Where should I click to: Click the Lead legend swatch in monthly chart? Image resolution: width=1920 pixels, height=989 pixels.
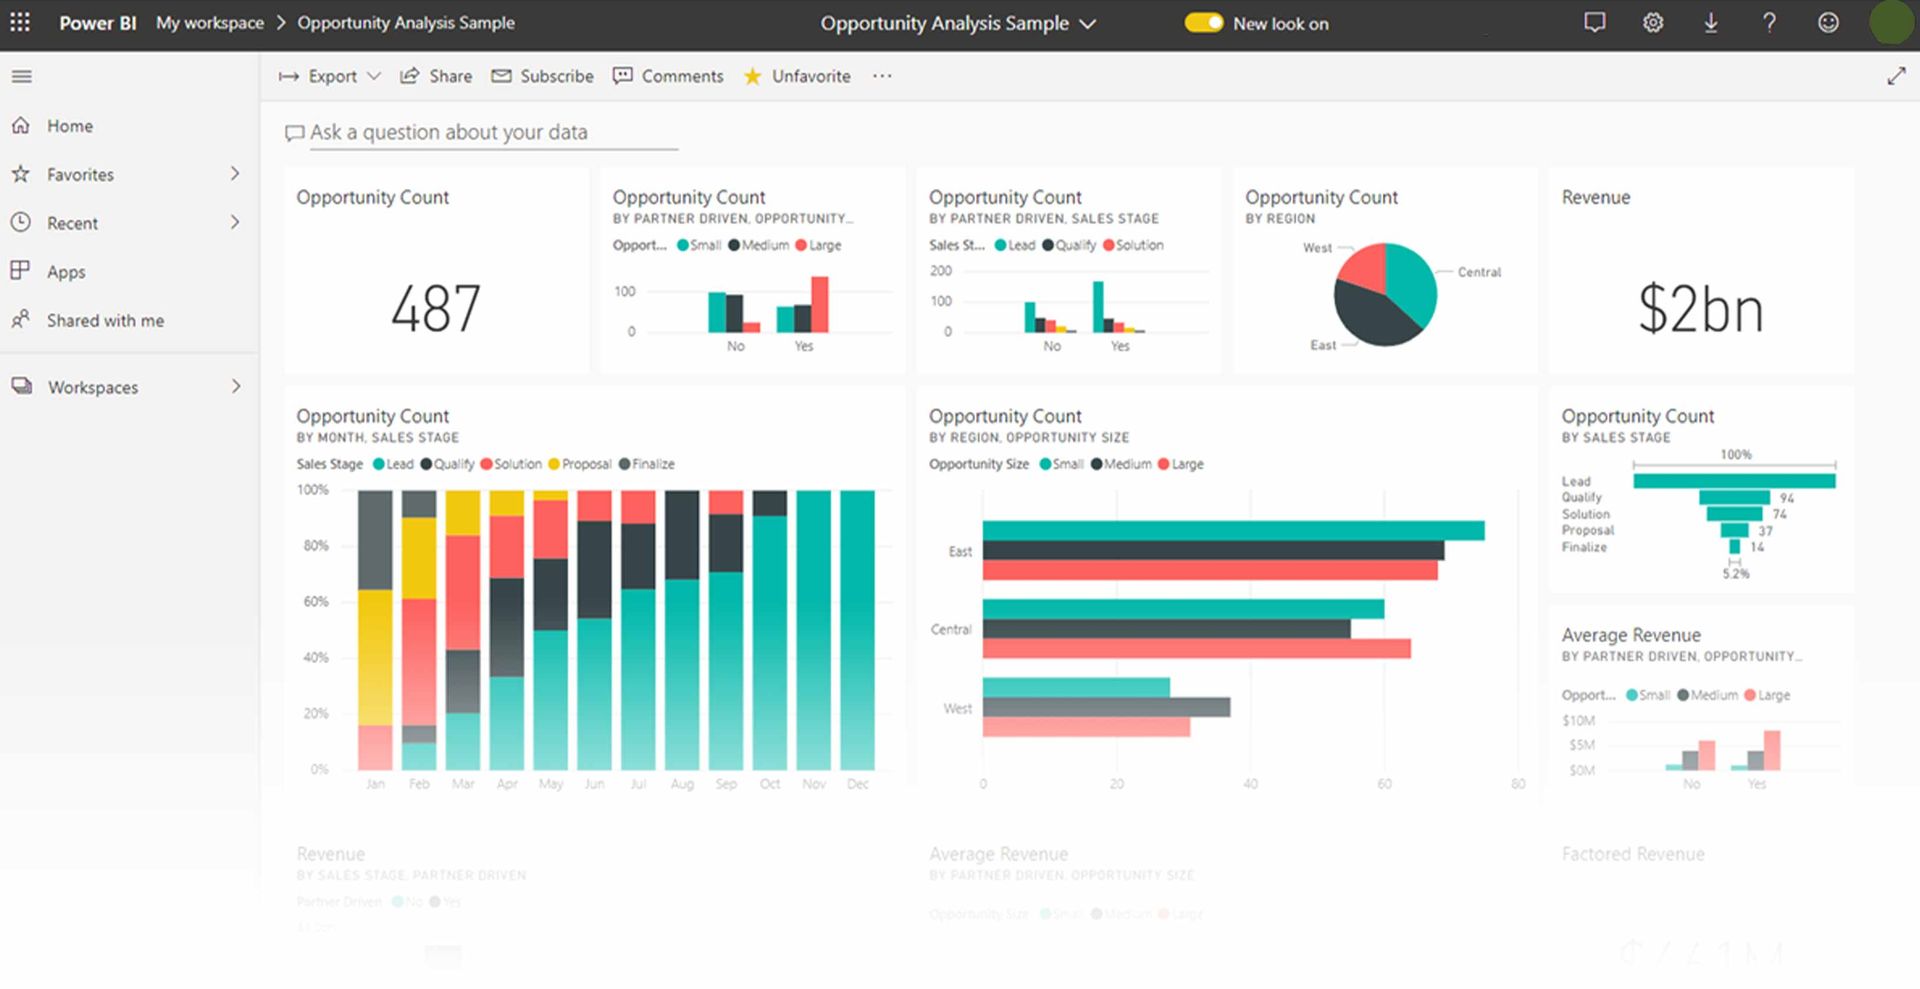point(379,464)
